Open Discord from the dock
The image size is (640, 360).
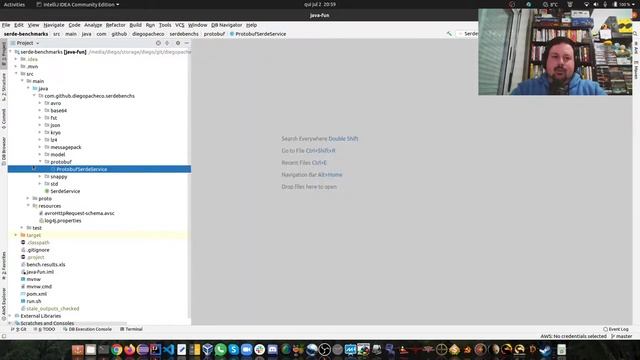[272, 350]
